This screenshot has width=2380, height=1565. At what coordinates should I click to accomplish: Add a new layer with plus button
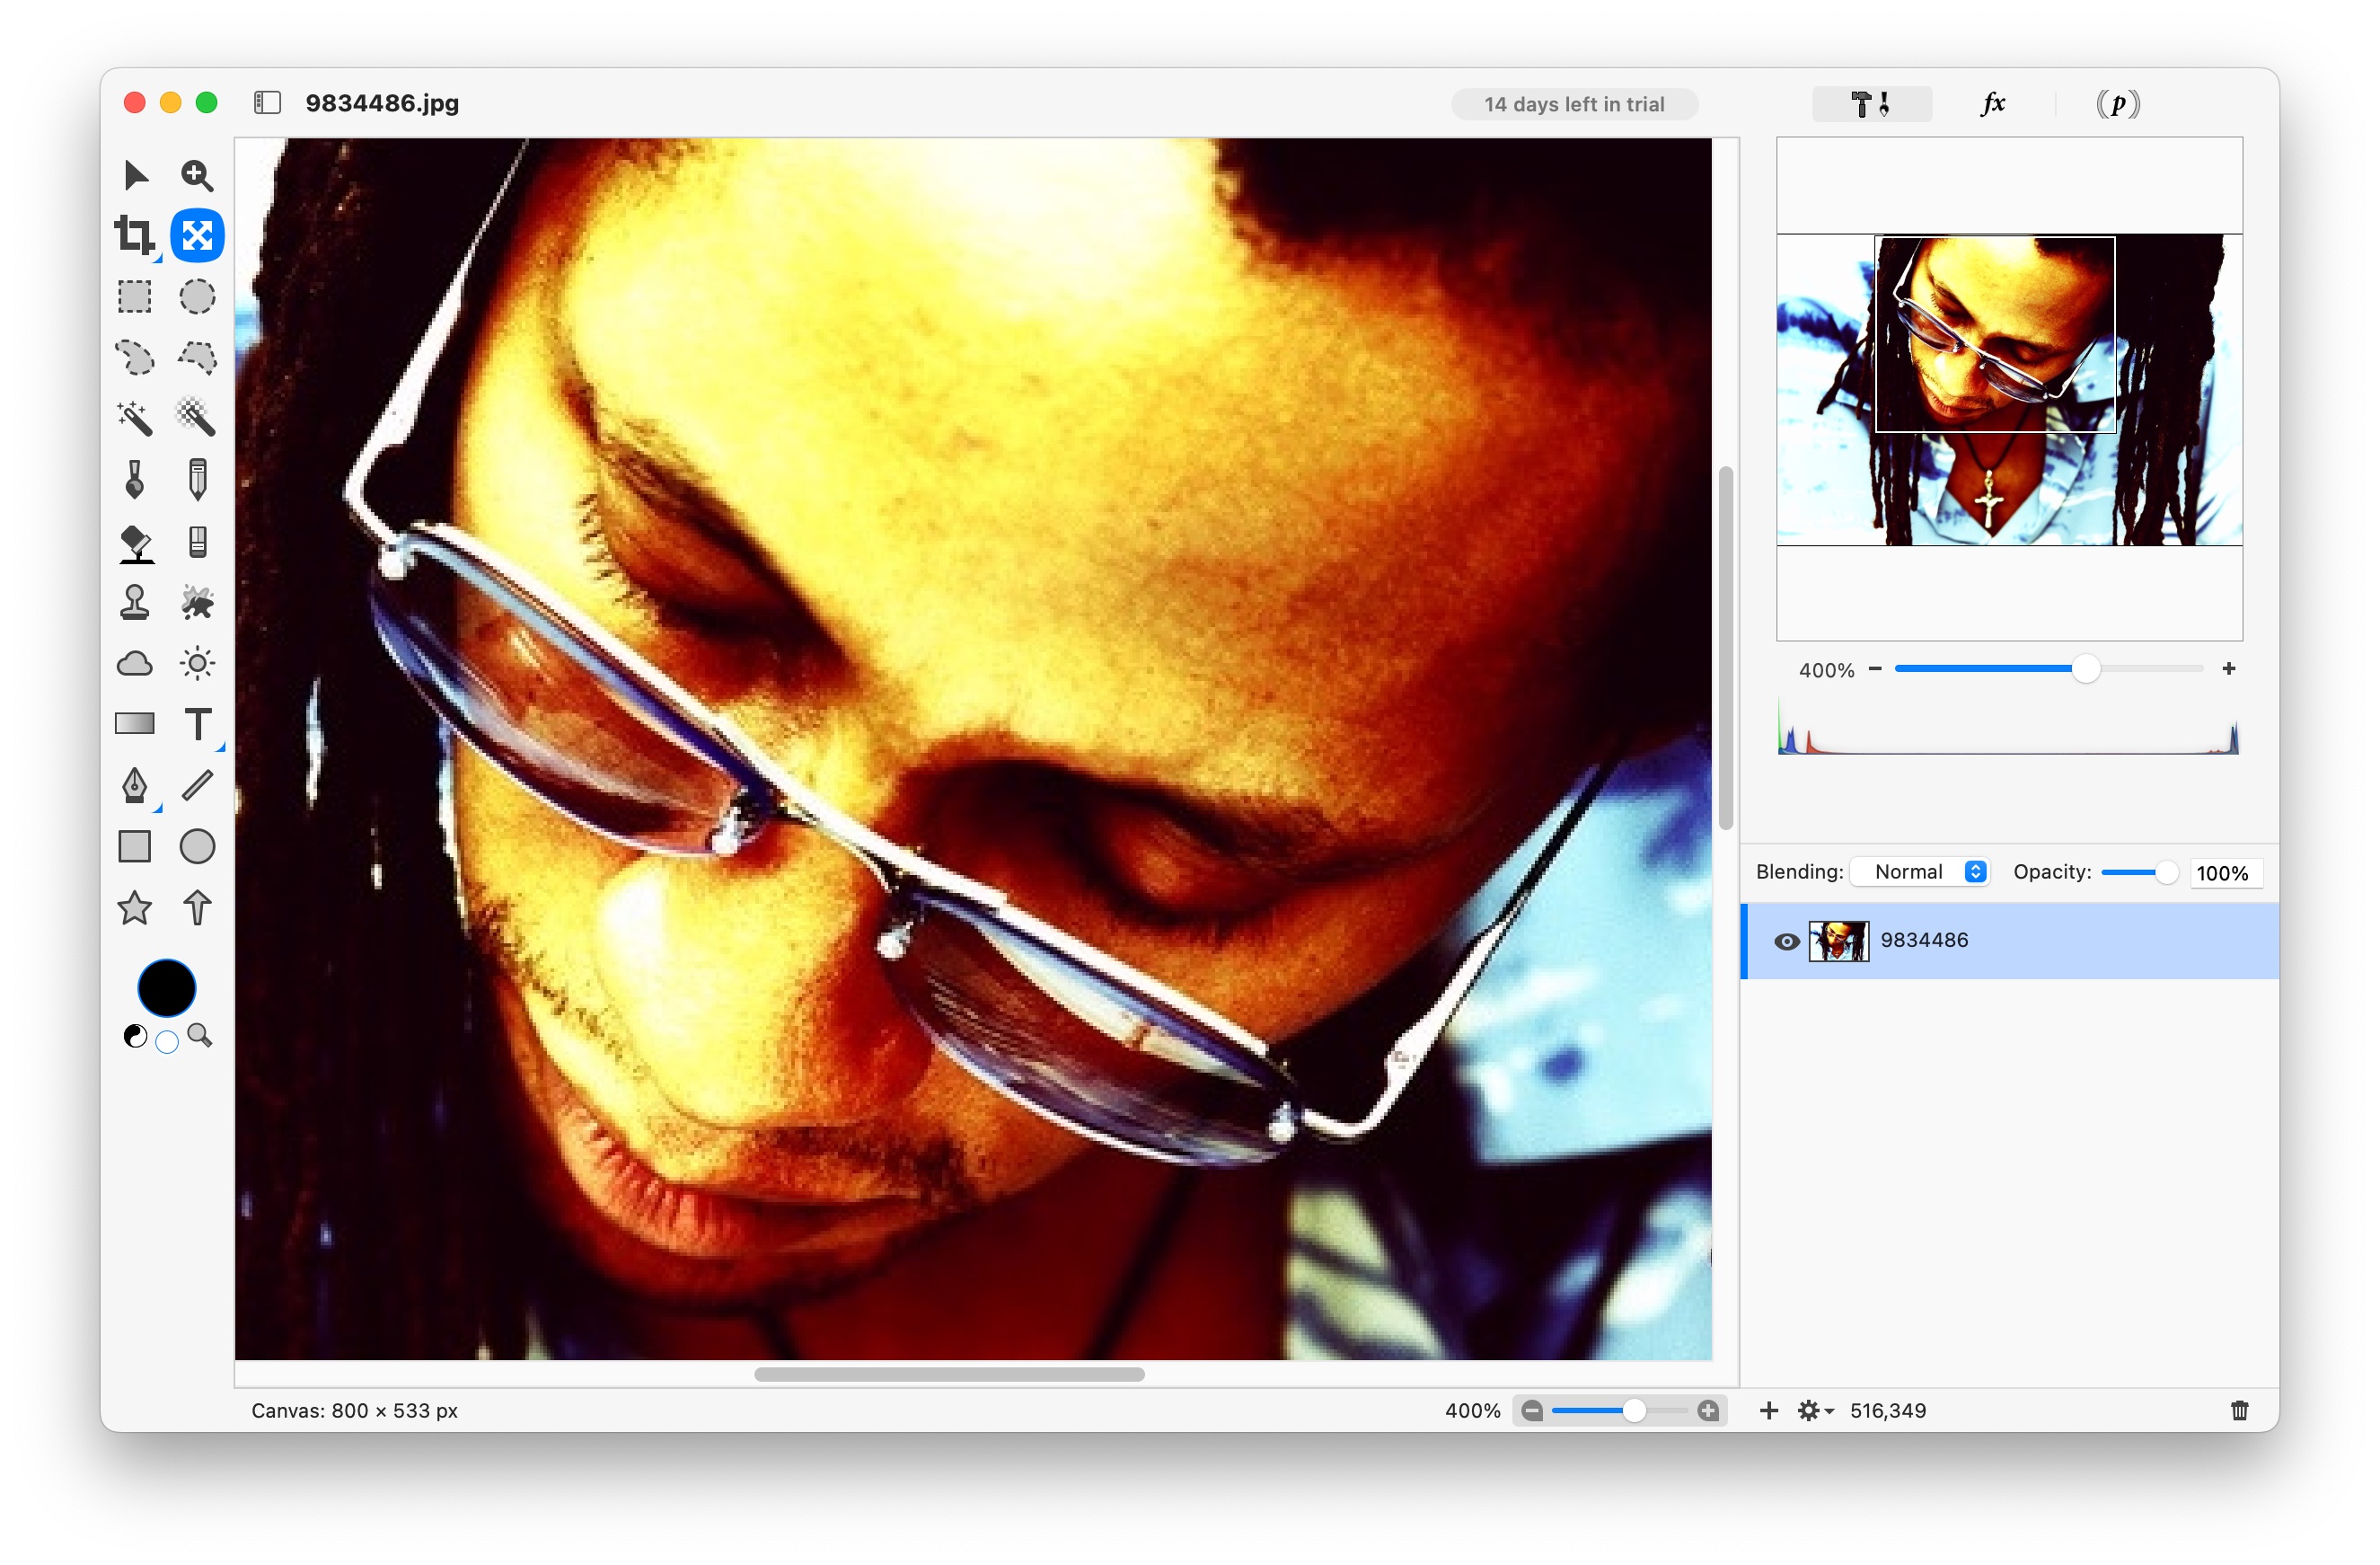(x=1768, y=1411)
